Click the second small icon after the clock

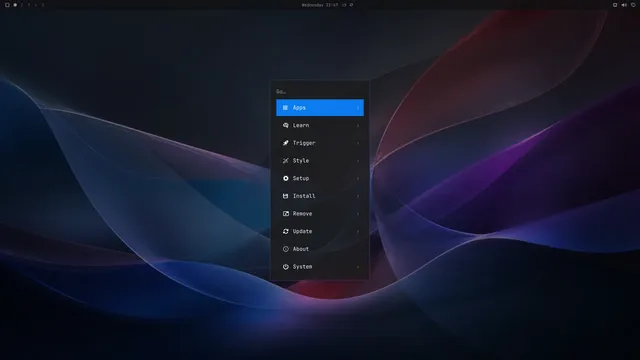[351, 5]
